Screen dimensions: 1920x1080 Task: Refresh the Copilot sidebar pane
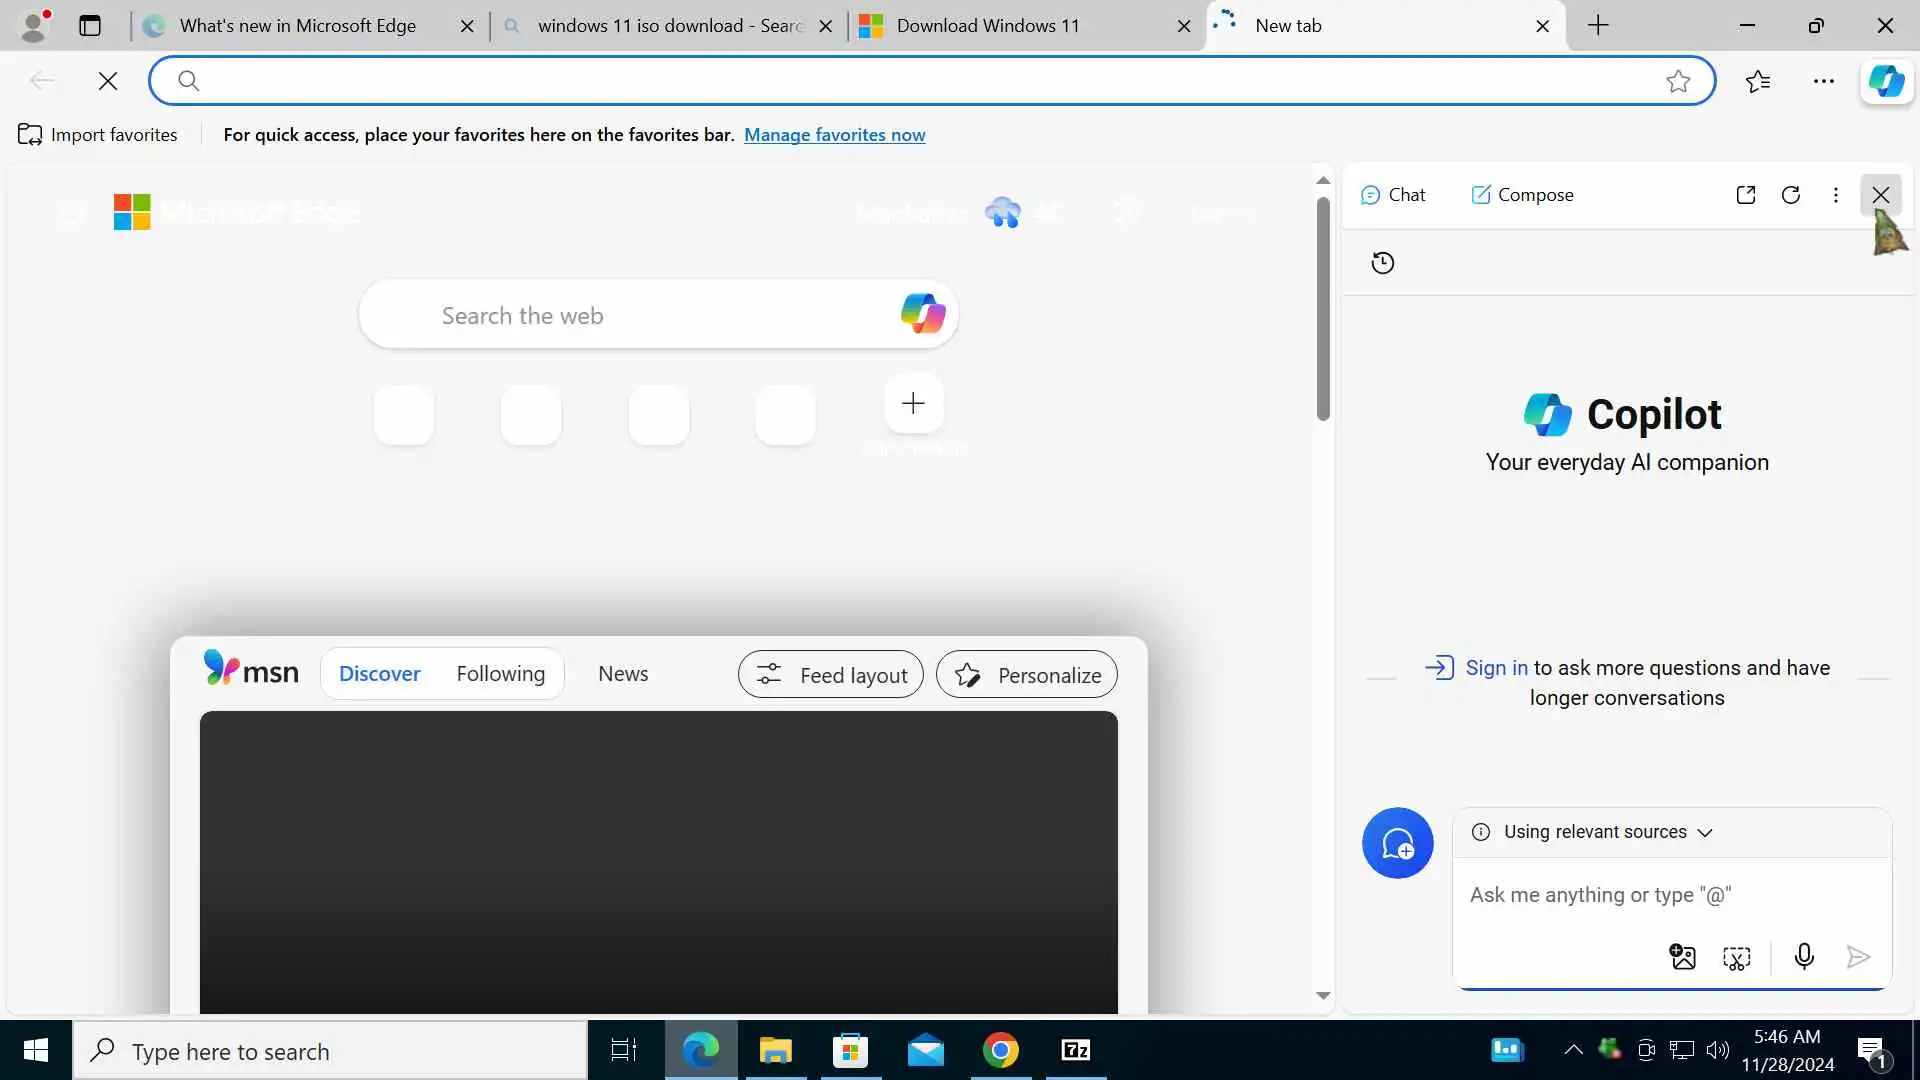[1791, 195]
